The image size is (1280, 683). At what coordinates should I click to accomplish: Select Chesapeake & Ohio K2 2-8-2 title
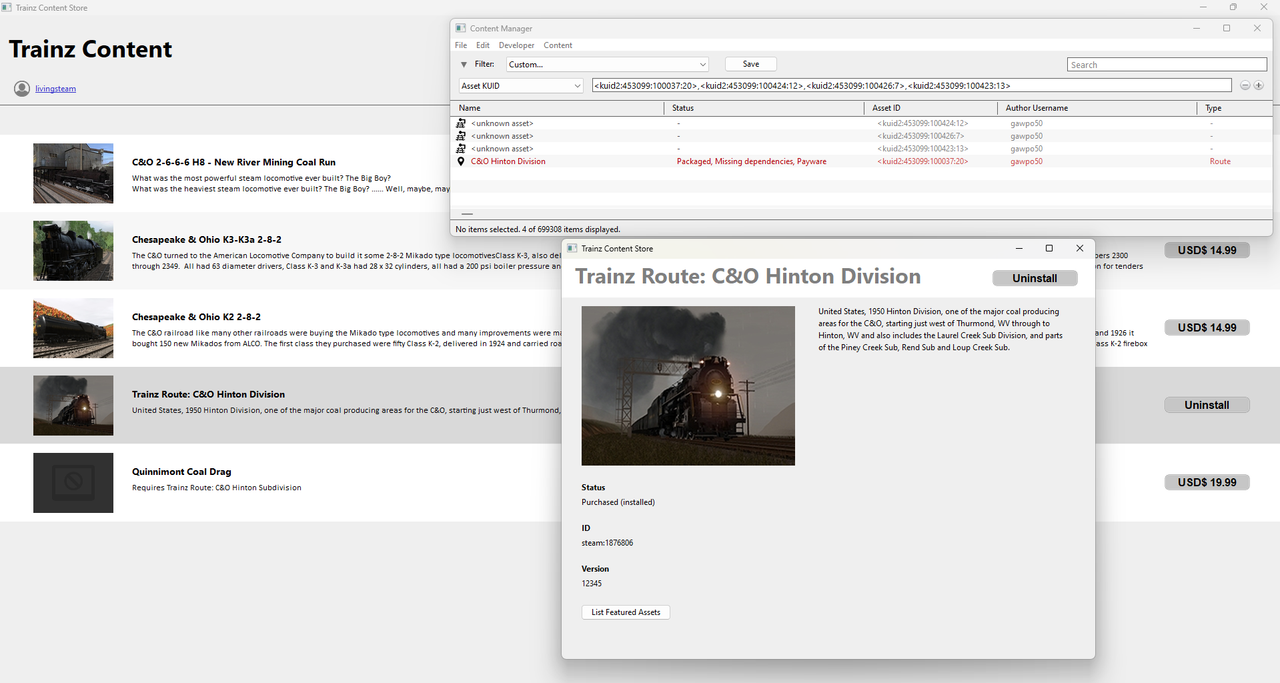[196, 317]
